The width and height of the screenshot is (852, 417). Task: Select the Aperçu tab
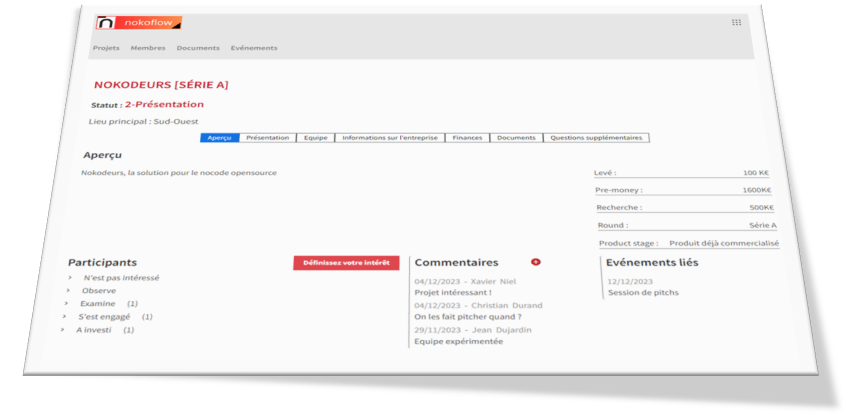tap(220, 138)
